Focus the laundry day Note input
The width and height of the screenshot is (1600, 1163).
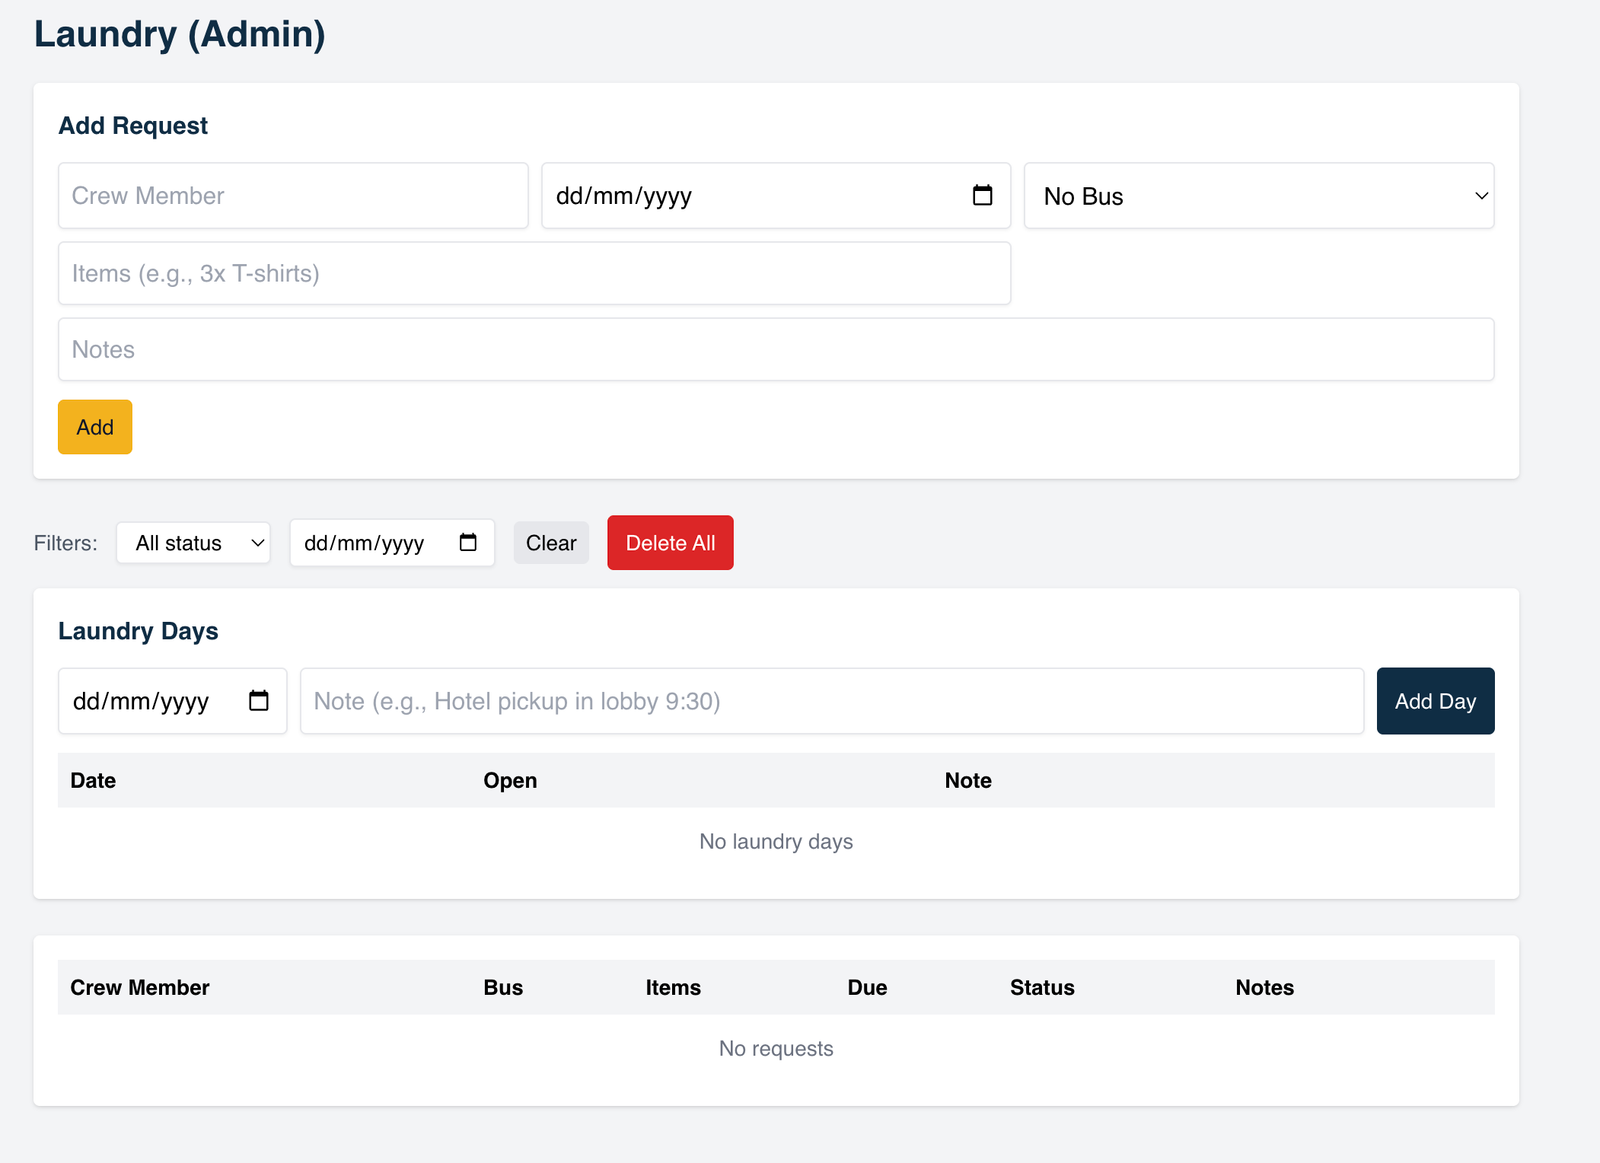(831, 701)
